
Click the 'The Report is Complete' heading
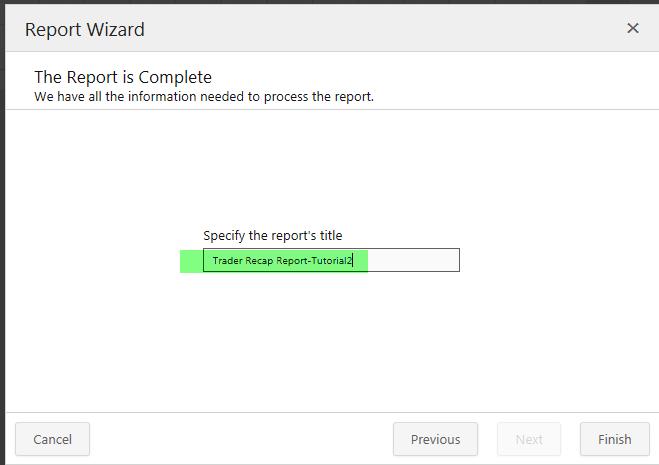point(123,77)
